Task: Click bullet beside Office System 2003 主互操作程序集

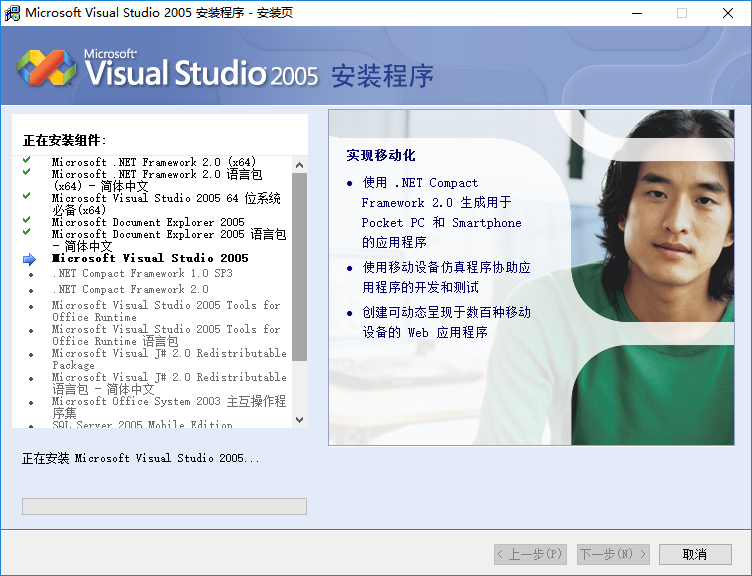Action: point(31,403)
